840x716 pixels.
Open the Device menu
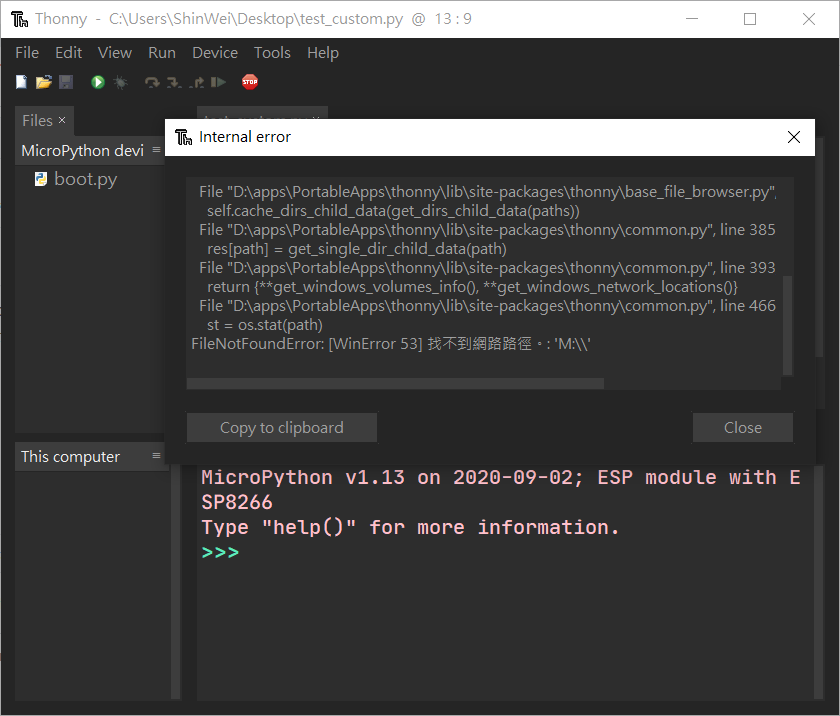coord(214,52)
